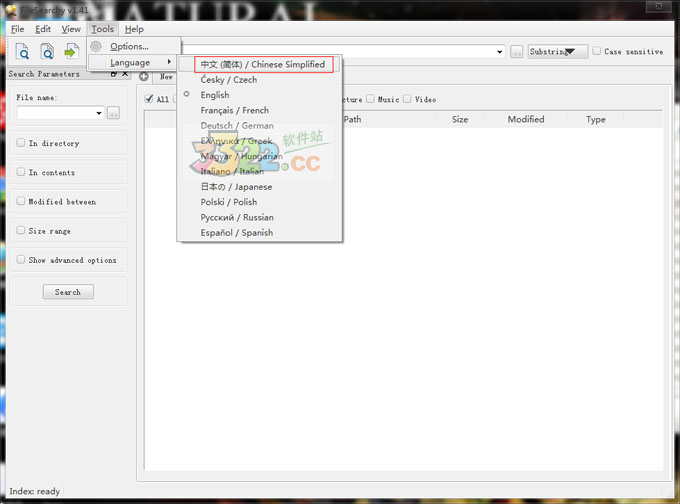Enable Case sensitive checkbox
680x504 pixels.
(597, 51)
